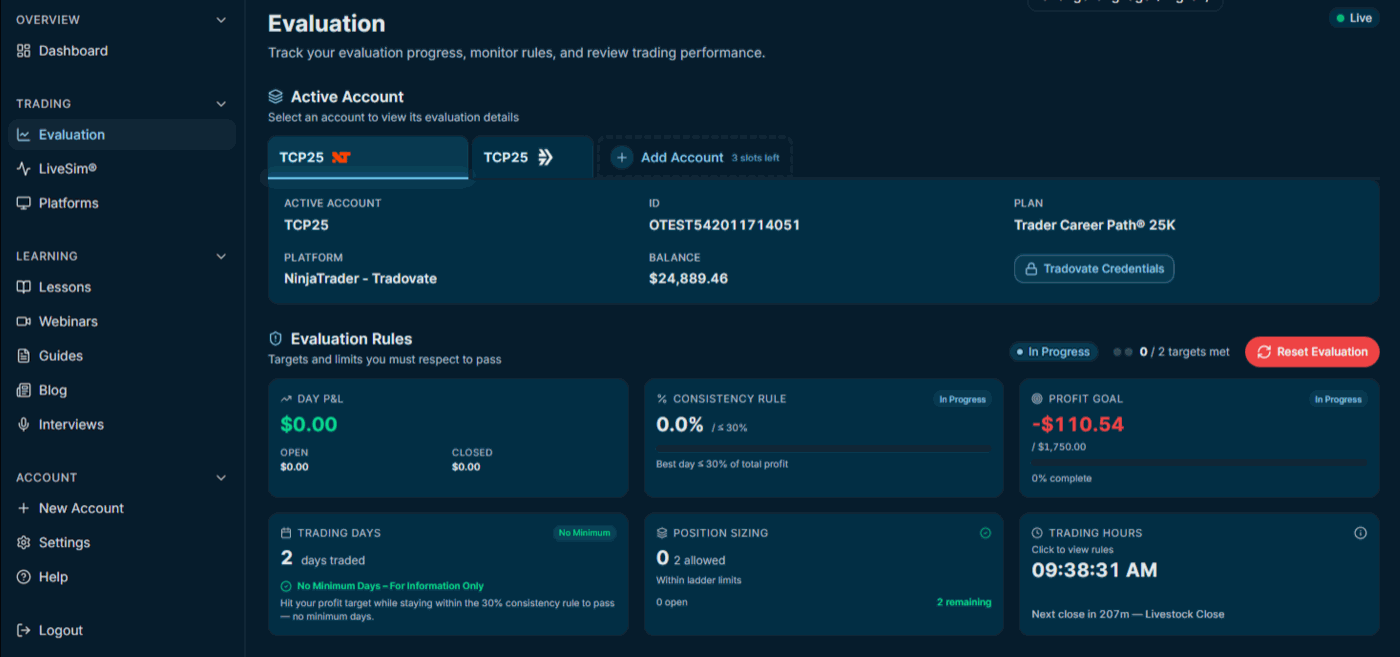Click the Active Account layers icon

coord(276,97)
